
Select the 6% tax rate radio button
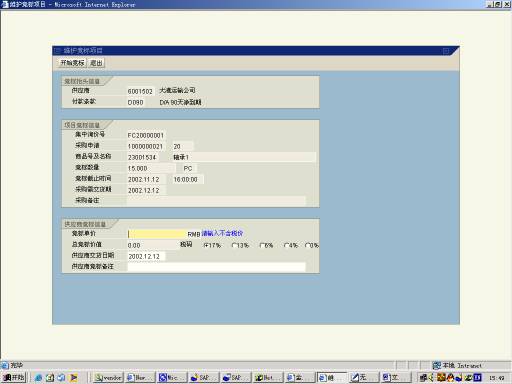262,245
